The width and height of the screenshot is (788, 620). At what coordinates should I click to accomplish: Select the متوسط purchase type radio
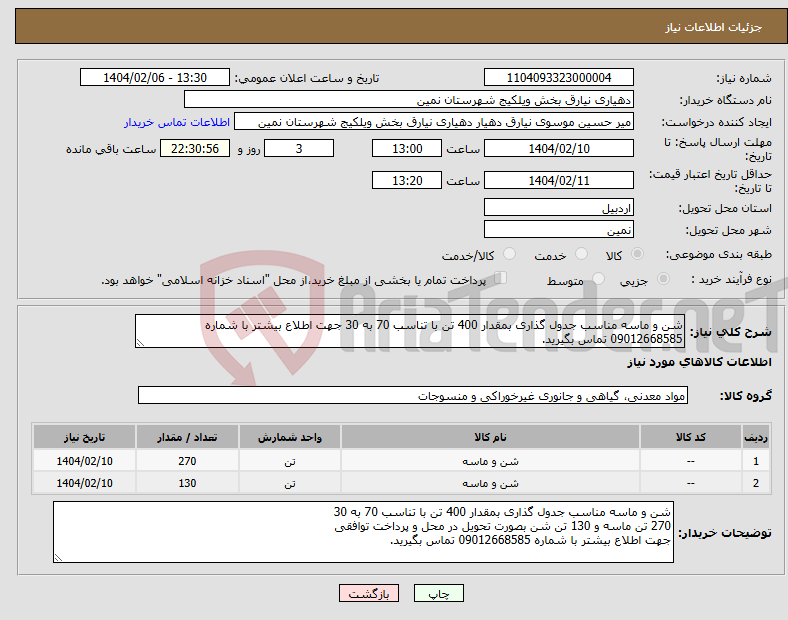pos(598,278)
